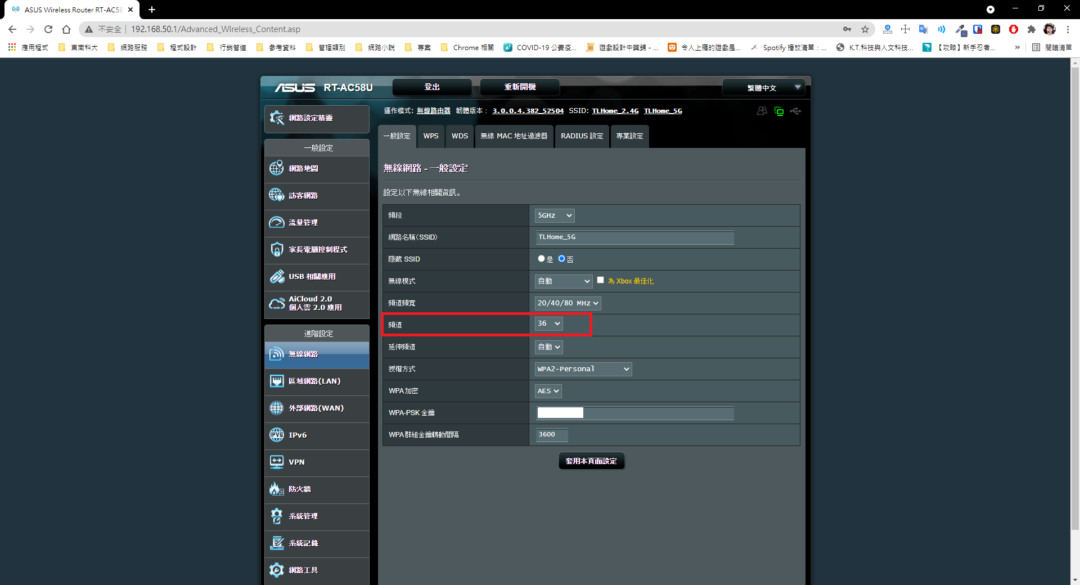Open 訪客網路 guest network page
The height and width of the screenshot is (585, 1080).
coord(317,196)
